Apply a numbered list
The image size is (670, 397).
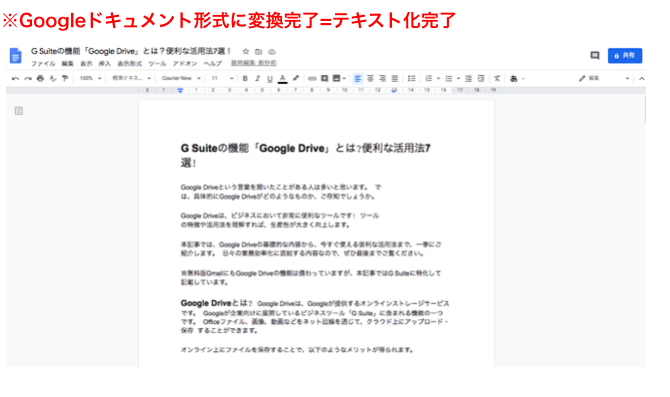tap(429, 79)
